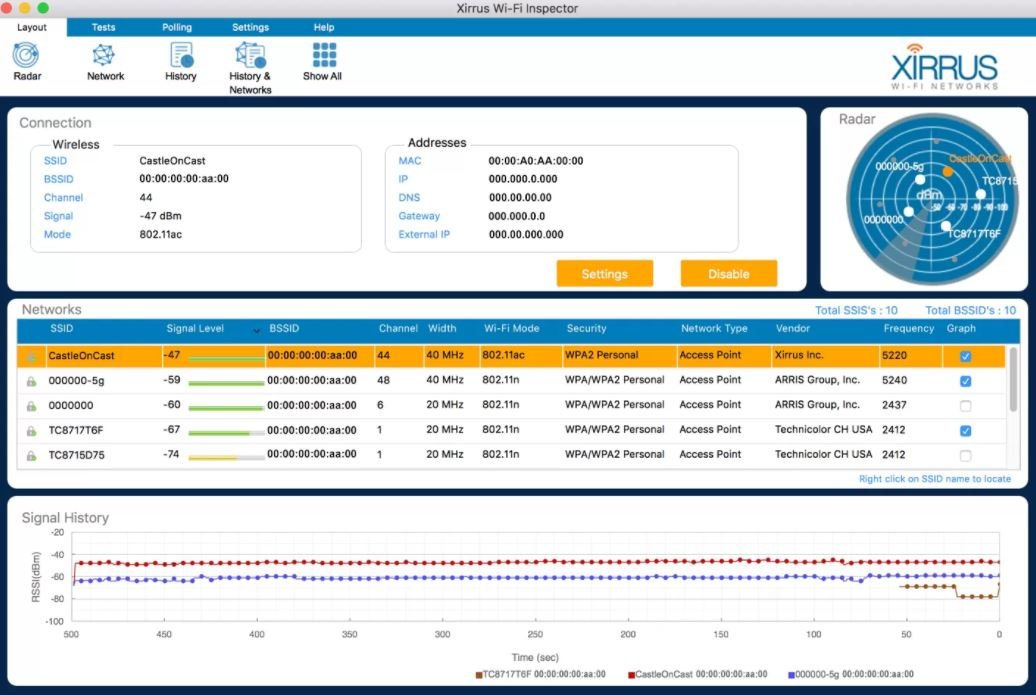Select the History layout icon

pyautogui.click(x=181, y=55)
